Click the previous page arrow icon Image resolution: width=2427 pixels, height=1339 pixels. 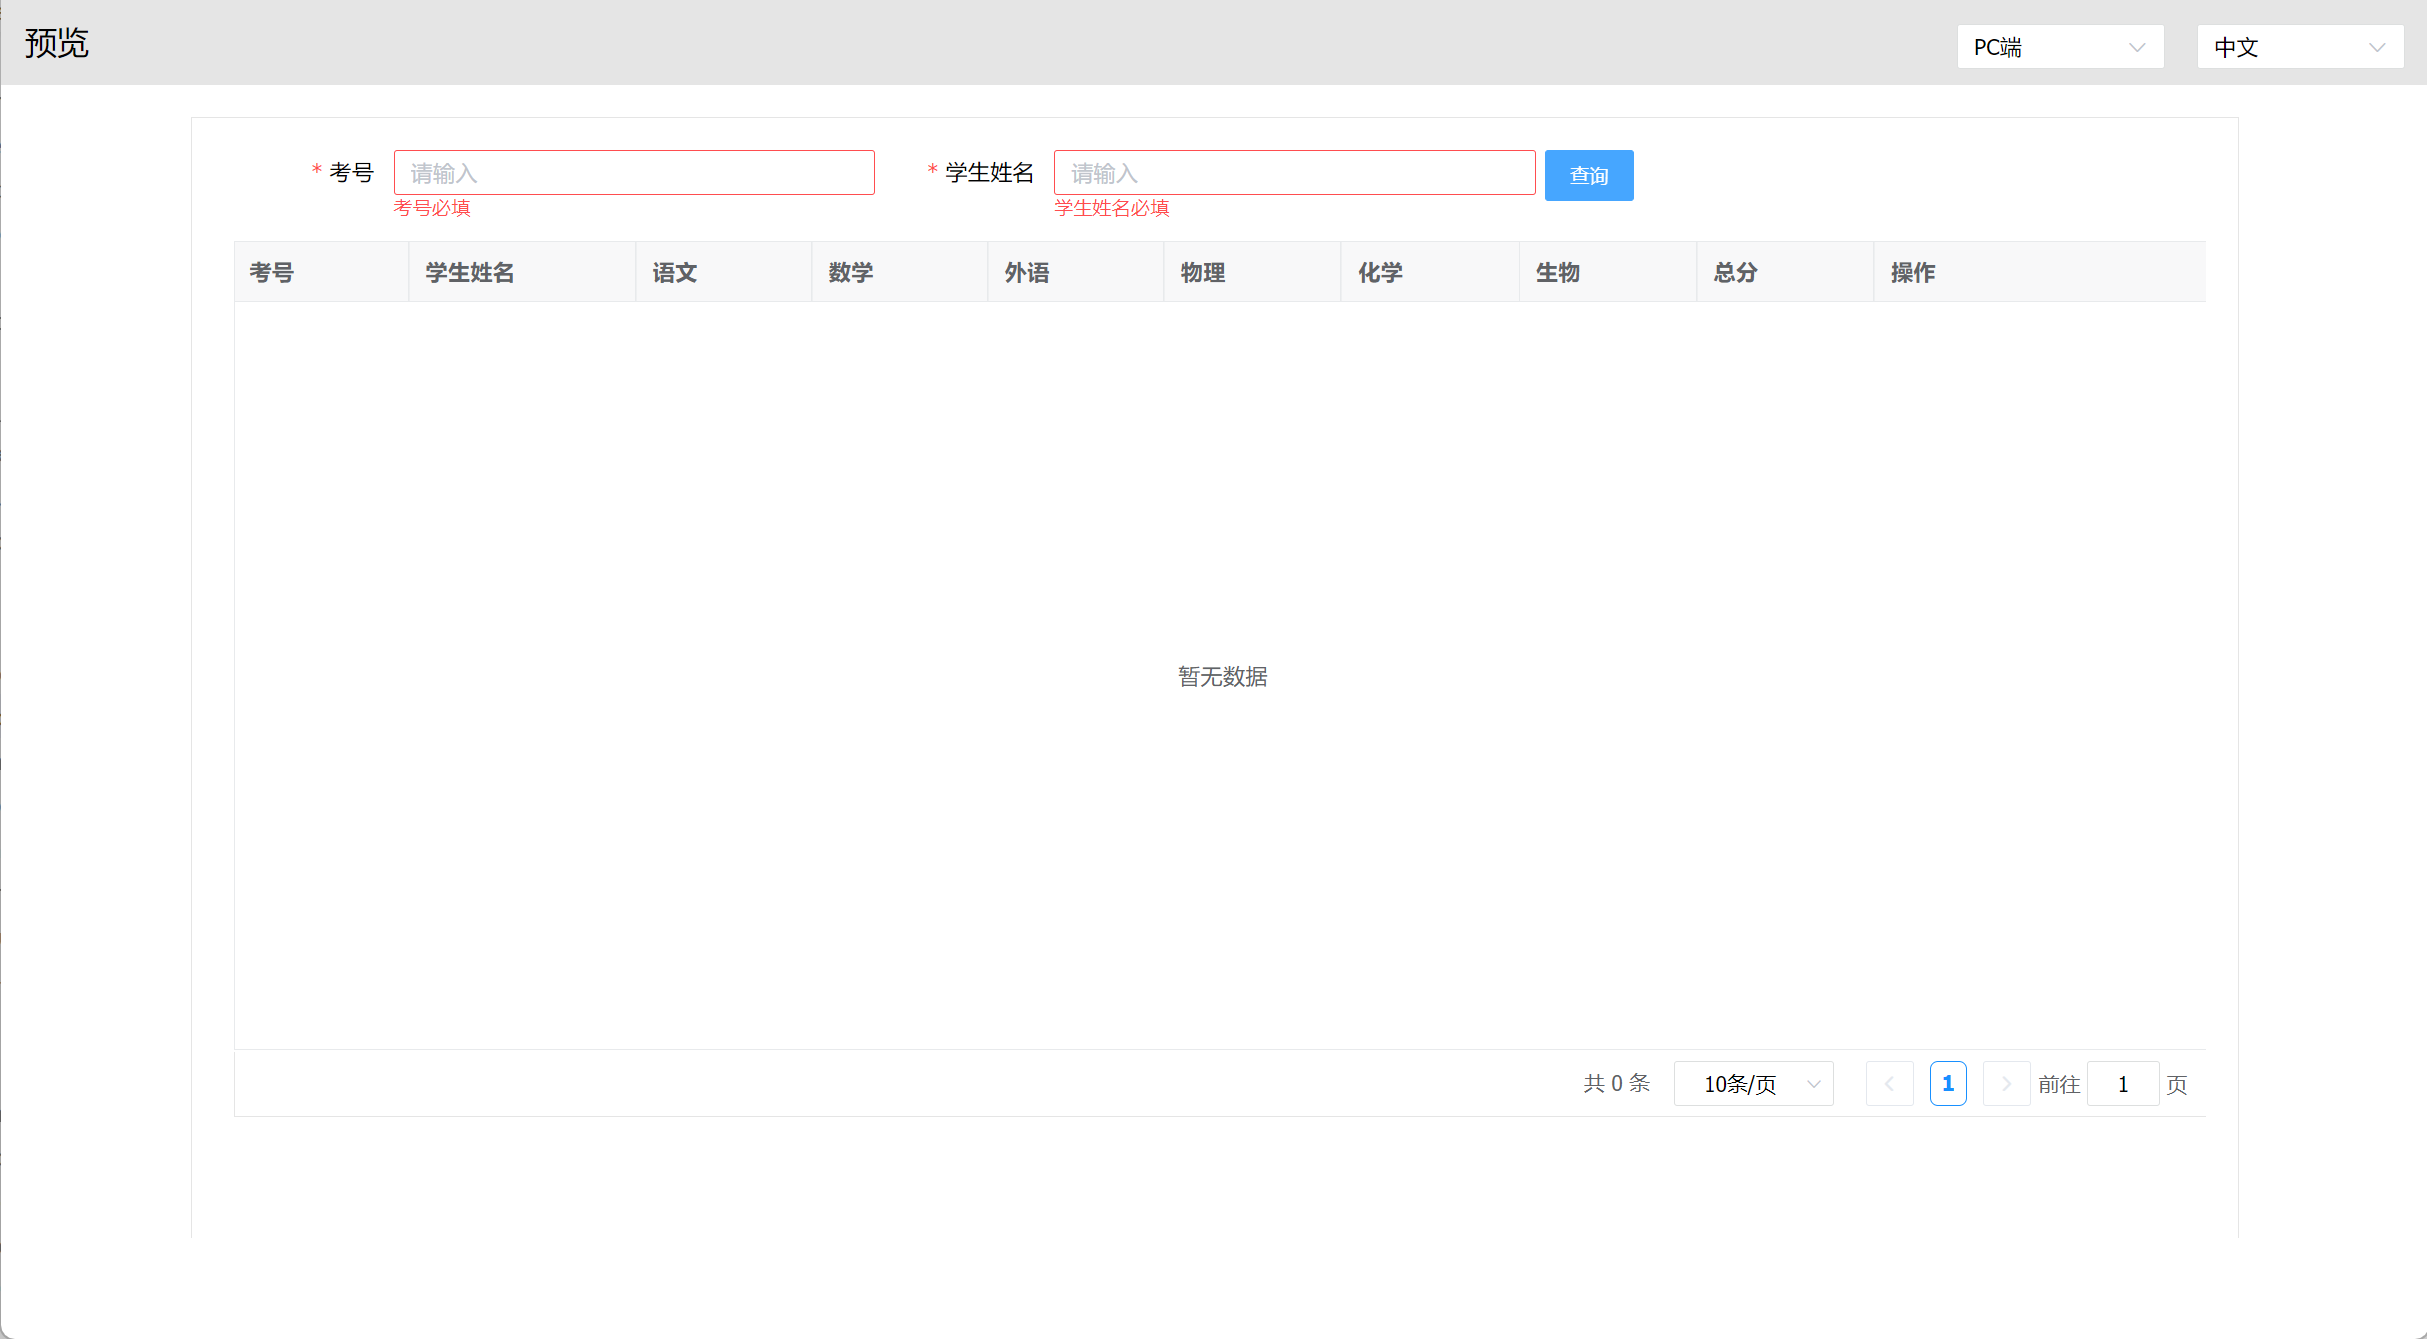click(1889, 1084)
